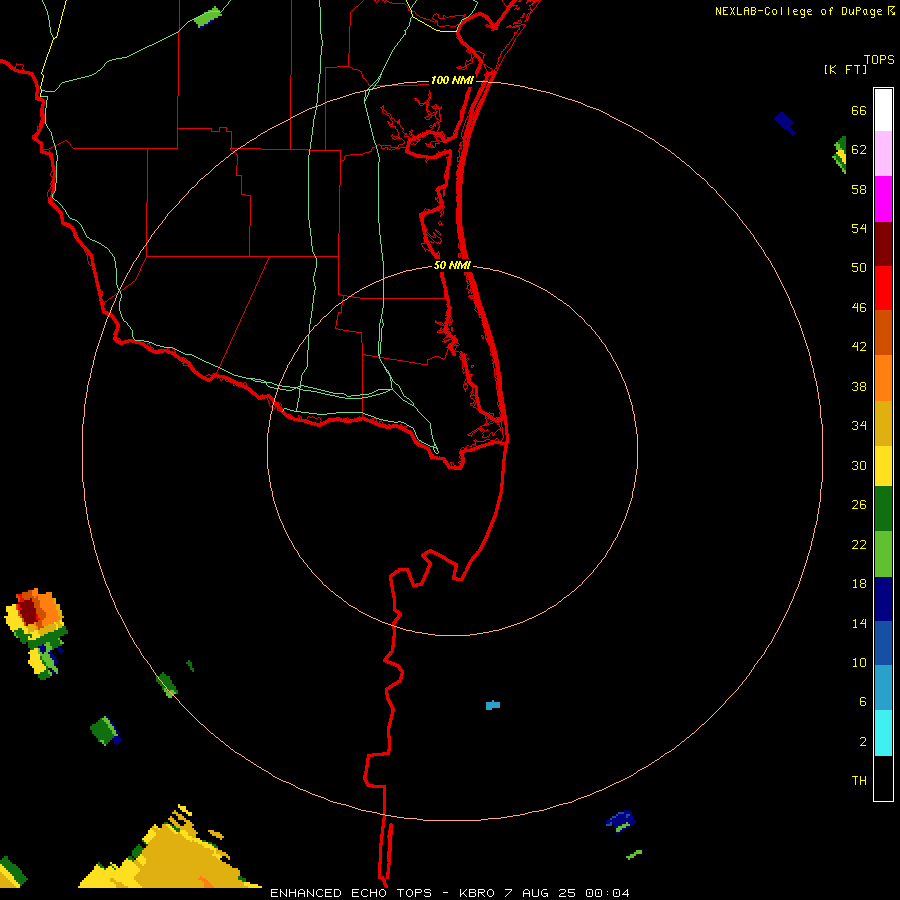Click the white swatch atop the tops legend
This screenshot has width=900, height=900.
point(883,110)
